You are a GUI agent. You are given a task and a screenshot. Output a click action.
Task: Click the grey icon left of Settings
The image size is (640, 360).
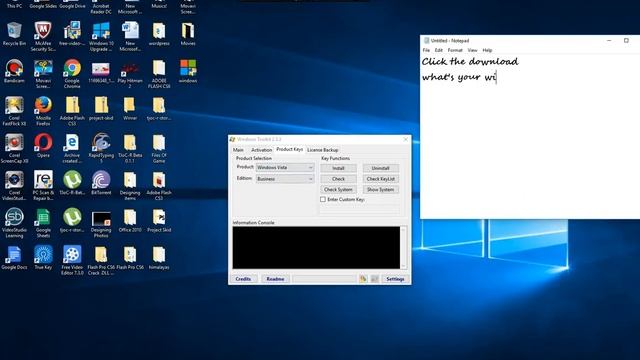coord(374,279)
